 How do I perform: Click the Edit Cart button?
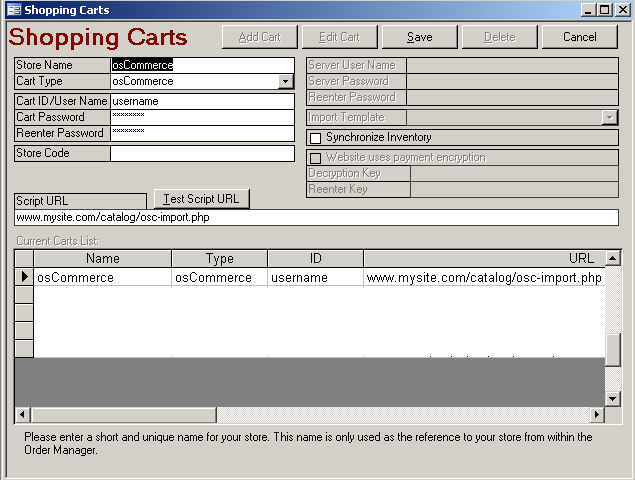(339, 37)
